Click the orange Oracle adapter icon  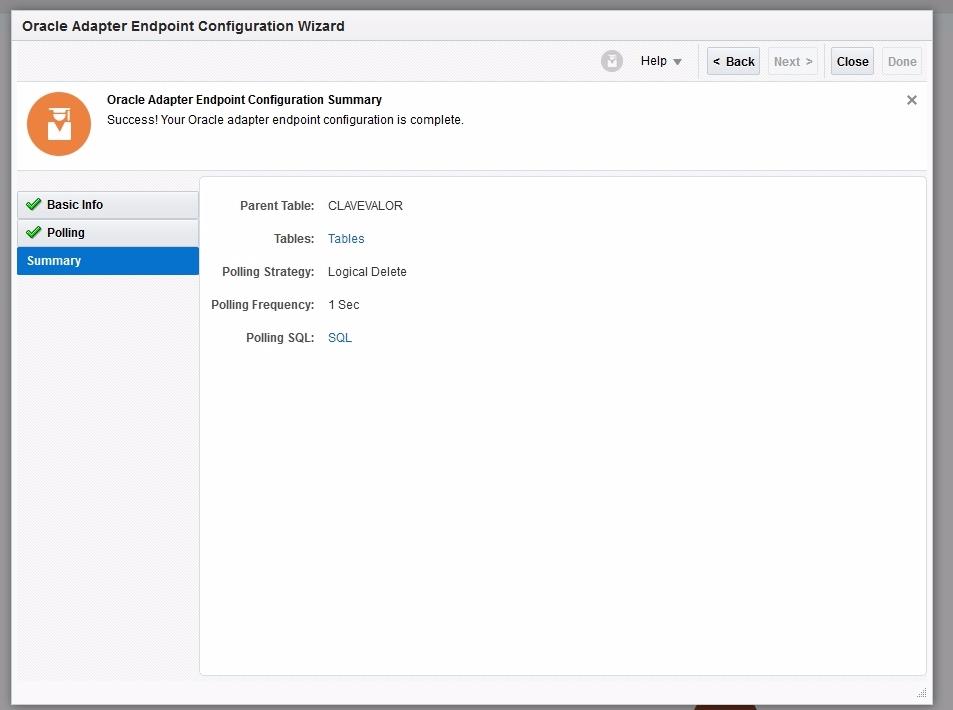[59, 124]
